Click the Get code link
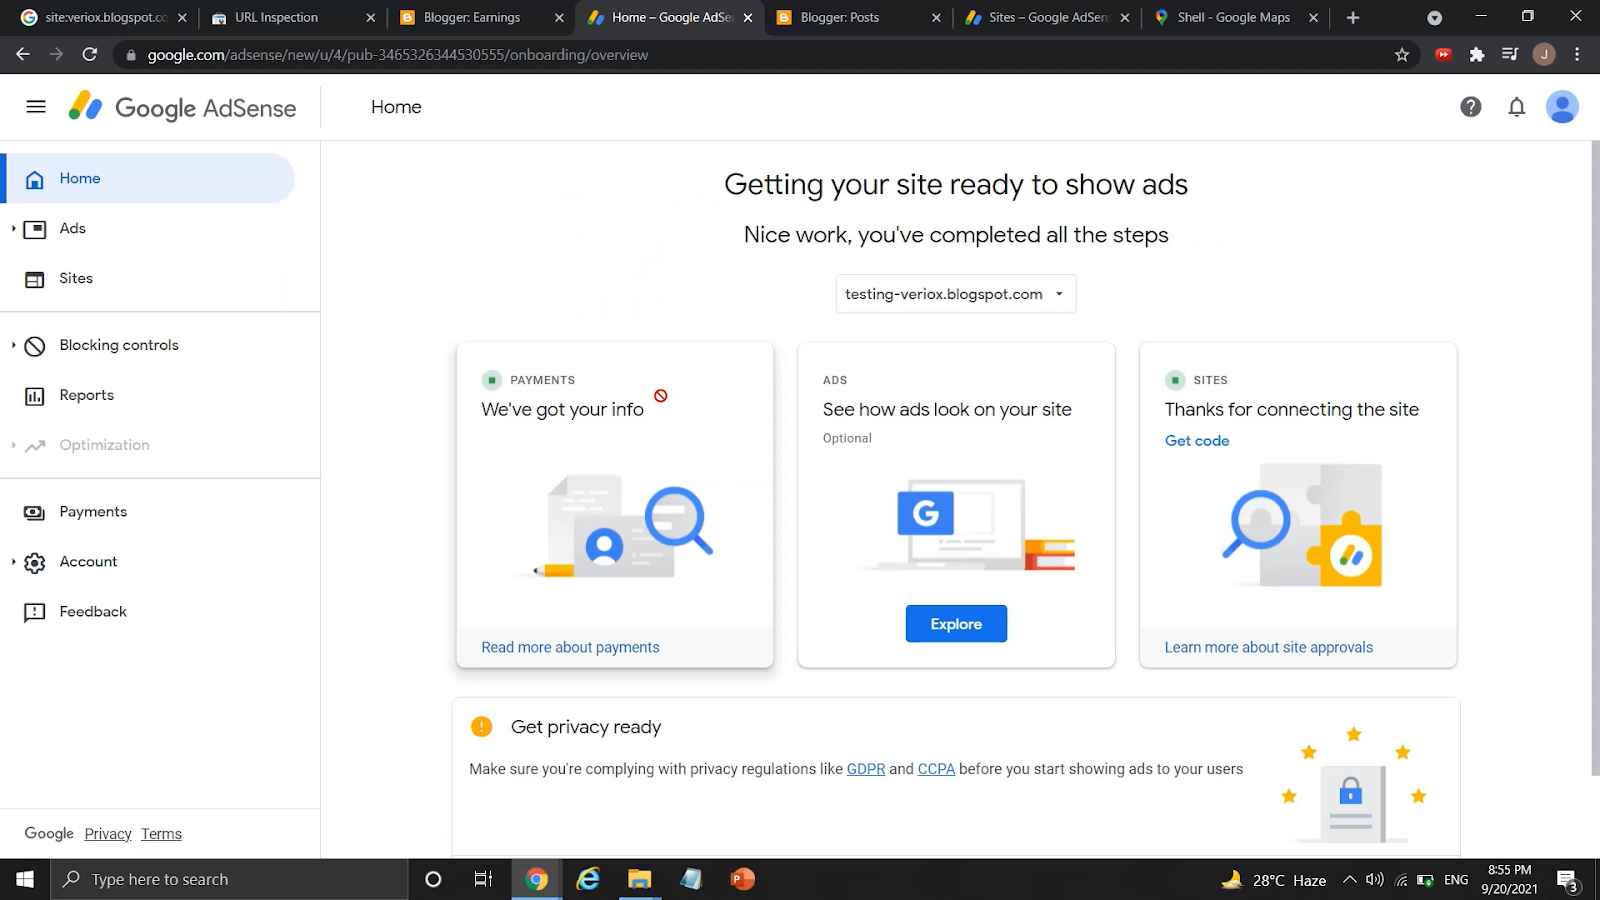The width and height of the screenshot is (1600, 900). click(1197, 441)
